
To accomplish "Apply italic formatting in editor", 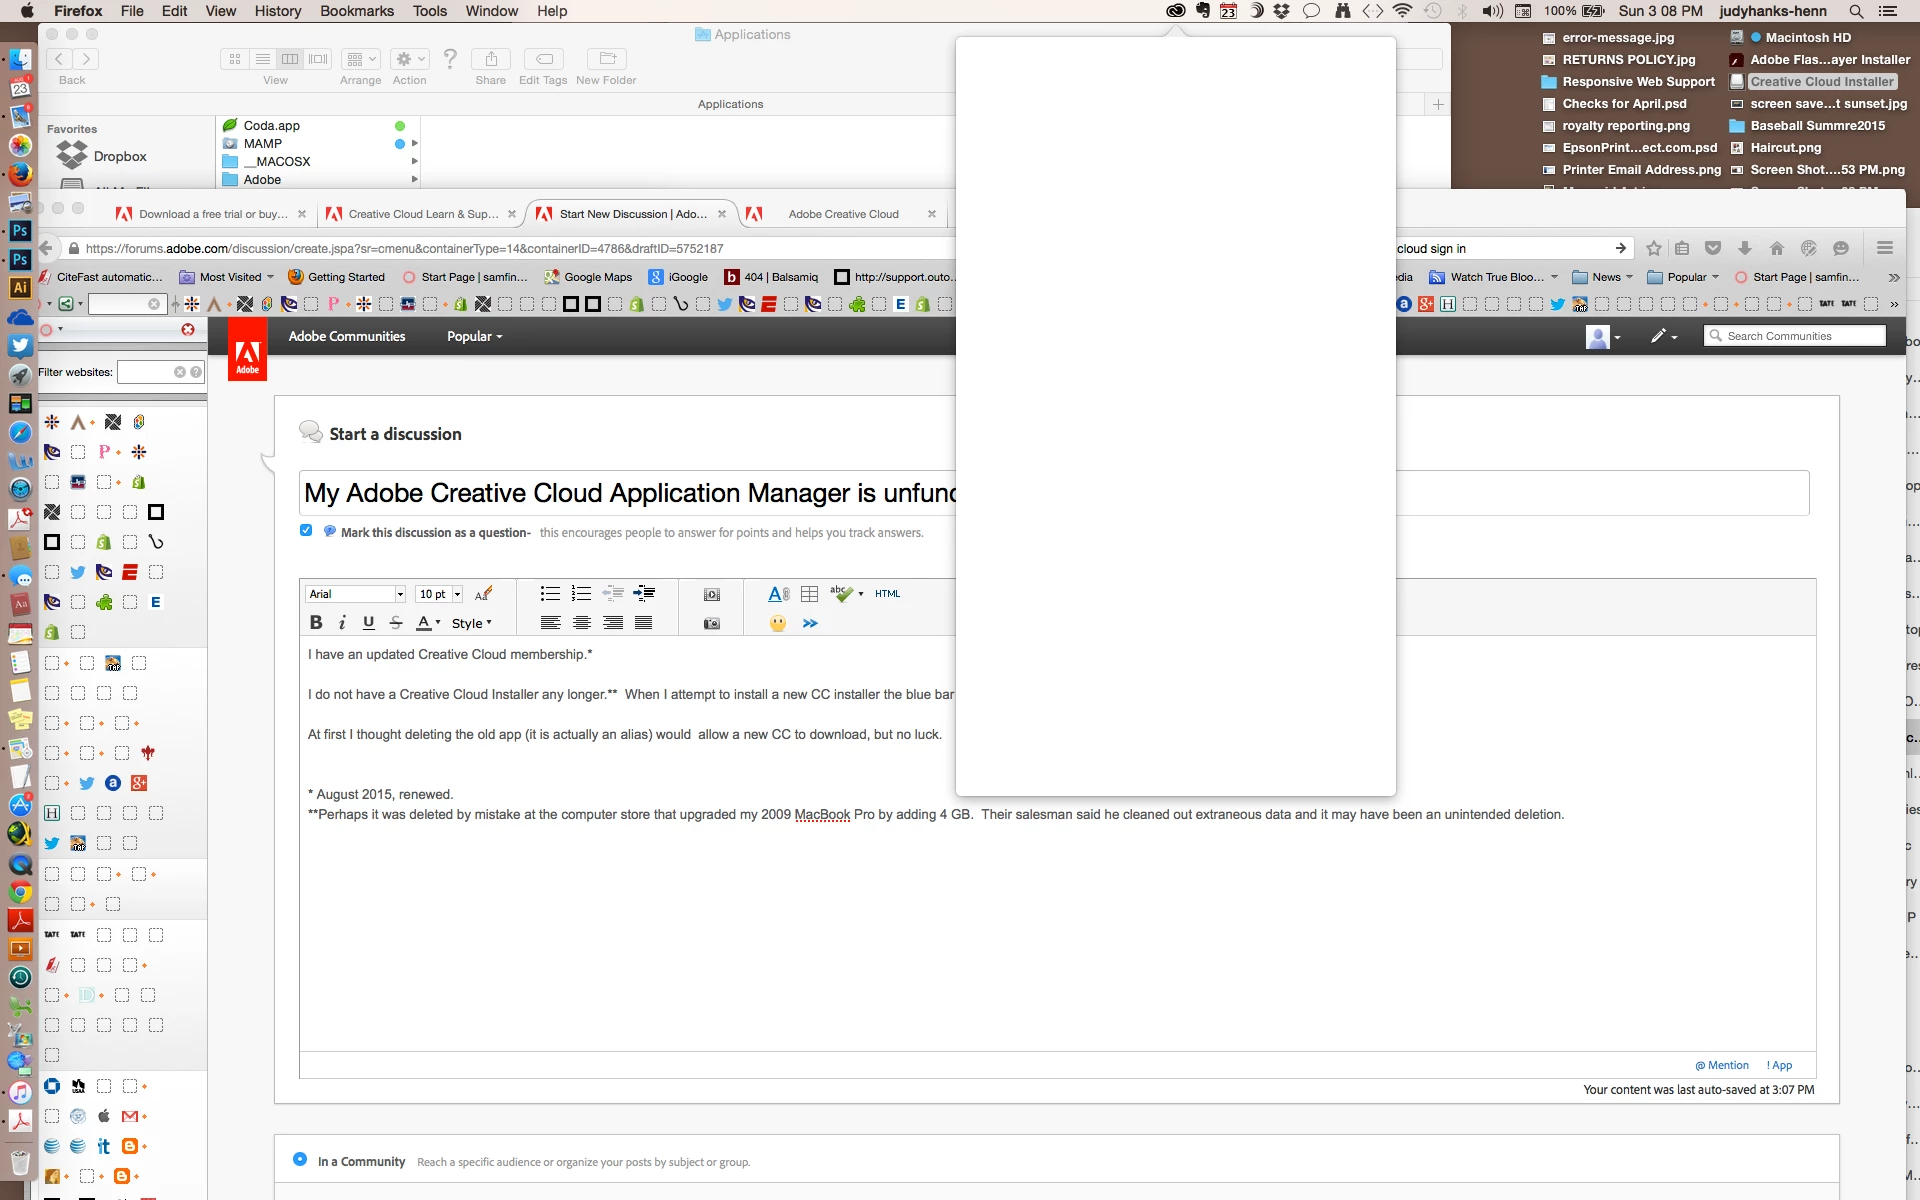I will pyautogui.click(x=342, y=623).
